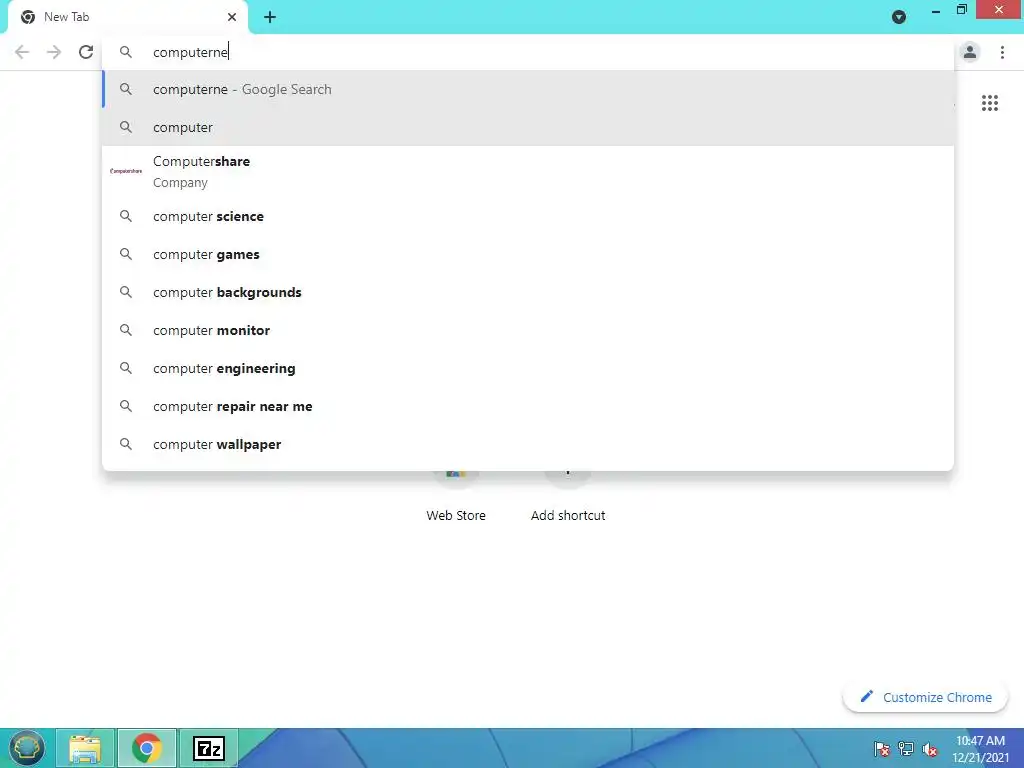Screen dimensions: 1024x768
Task: Pick the 'computer wallpaper' suggestion
Action: [528, 443]
